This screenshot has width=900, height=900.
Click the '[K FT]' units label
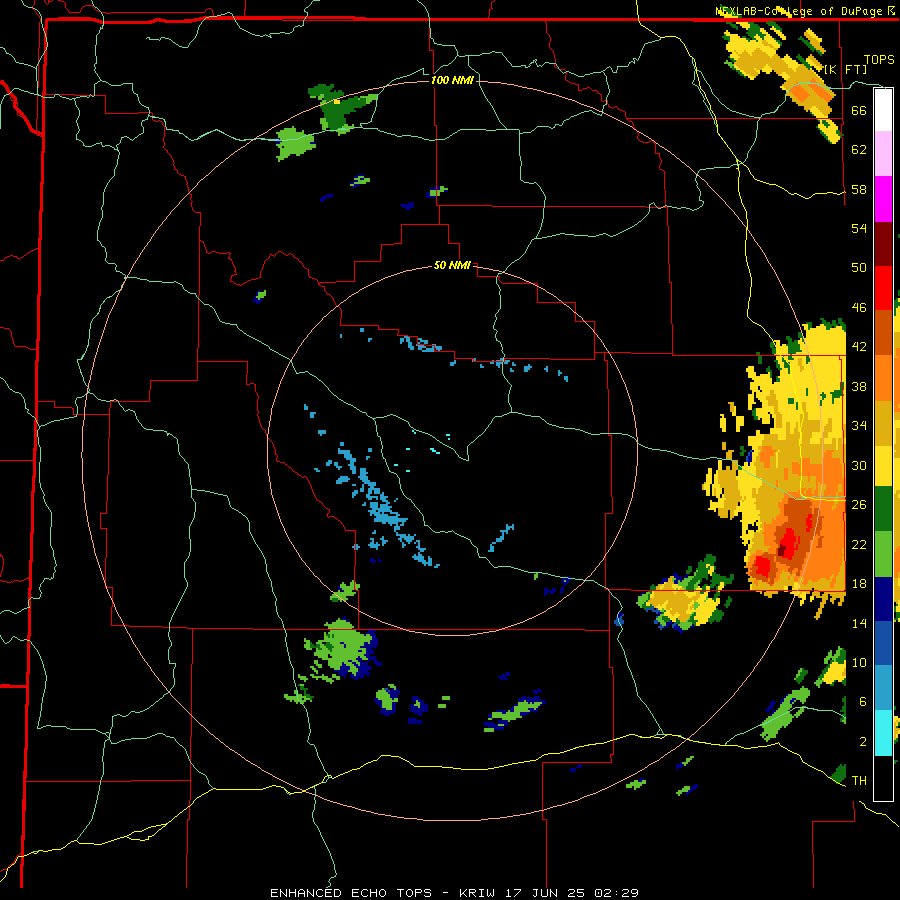coord(845,69)
